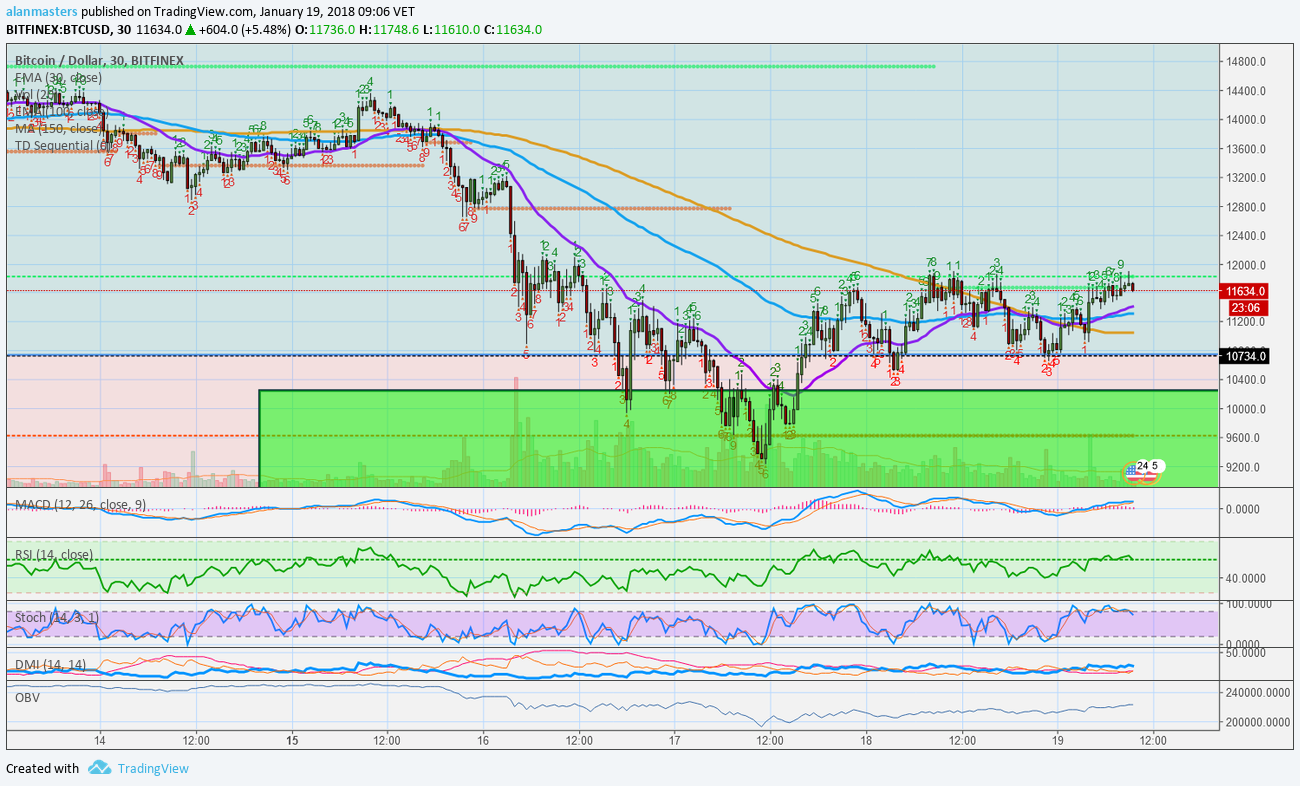Viewport: 1300px width, 786px height.
Task: Click OBV scale value 240000.0000
Action: tap(1257, 692)
